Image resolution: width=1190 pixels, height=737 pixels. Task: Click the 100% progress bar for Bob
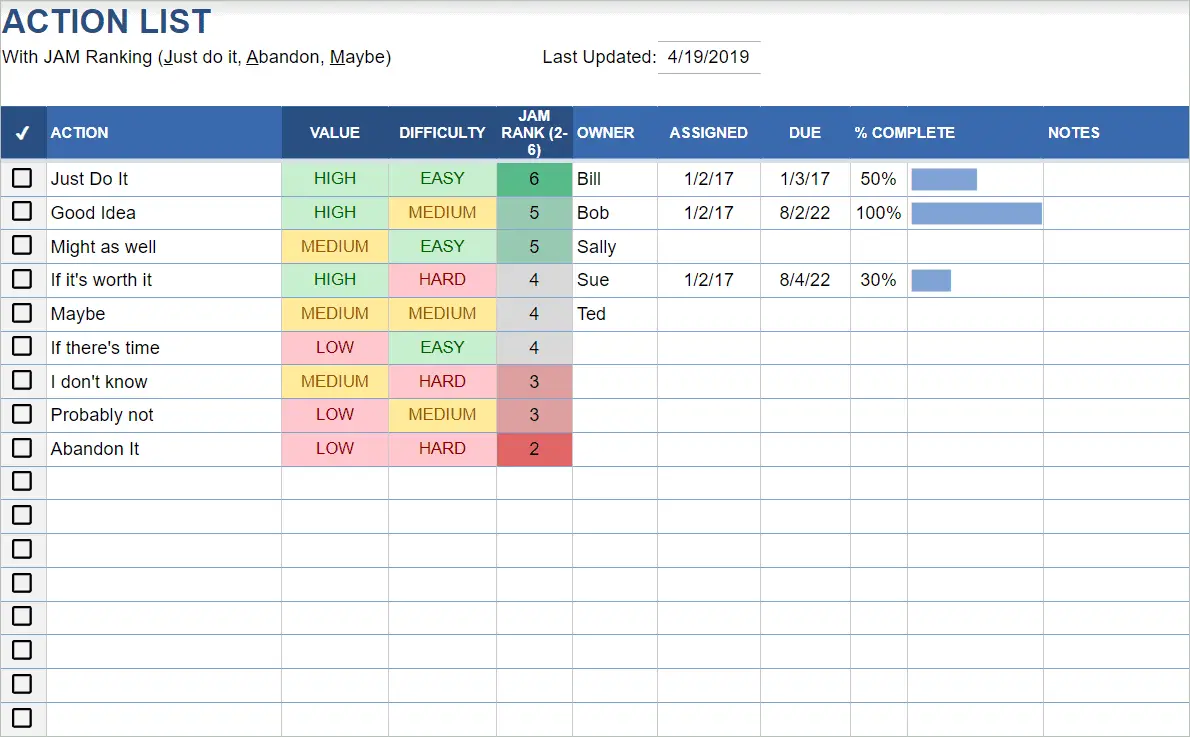[977, 213]
